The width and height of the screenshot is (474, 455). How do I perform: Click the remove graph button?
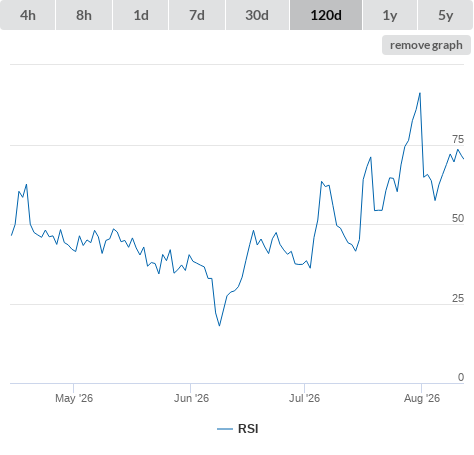click(426, 45)
